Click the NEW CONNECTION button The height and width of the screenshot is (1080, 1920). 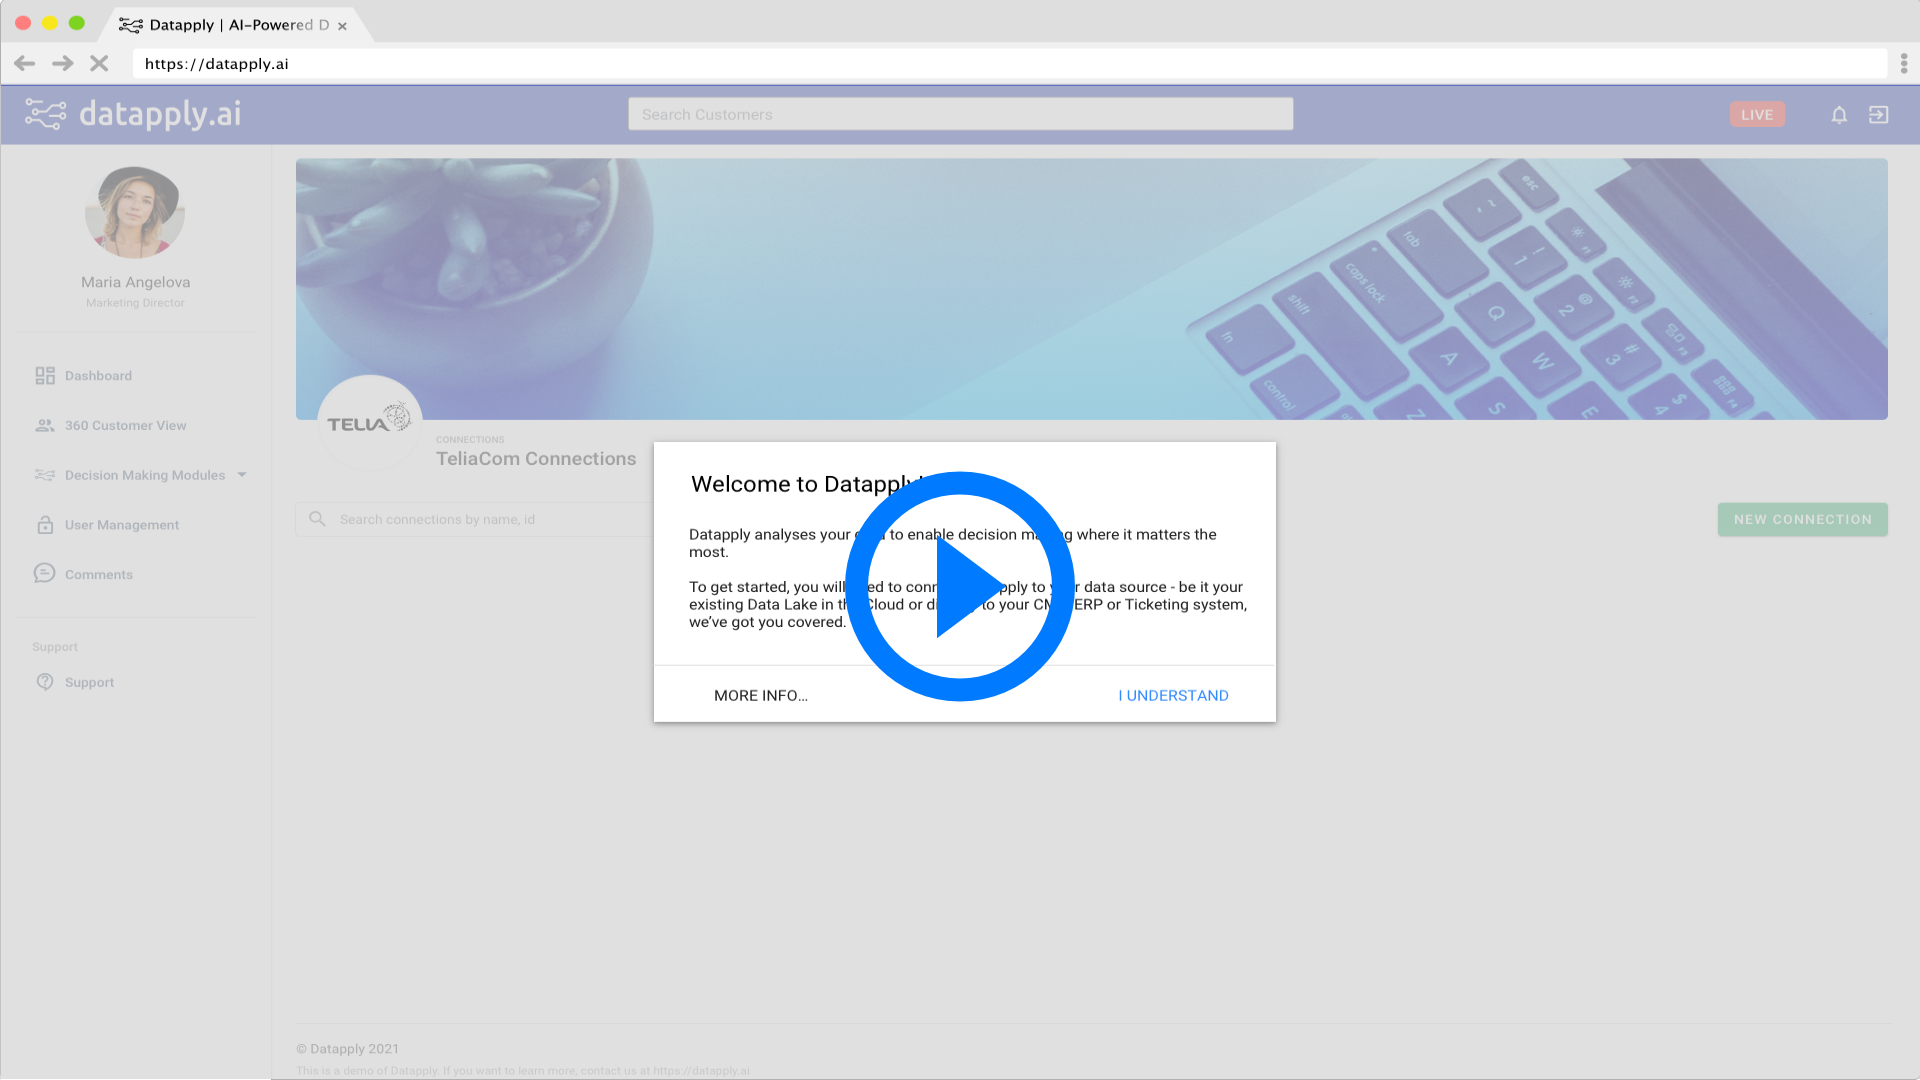point(1802,520)
